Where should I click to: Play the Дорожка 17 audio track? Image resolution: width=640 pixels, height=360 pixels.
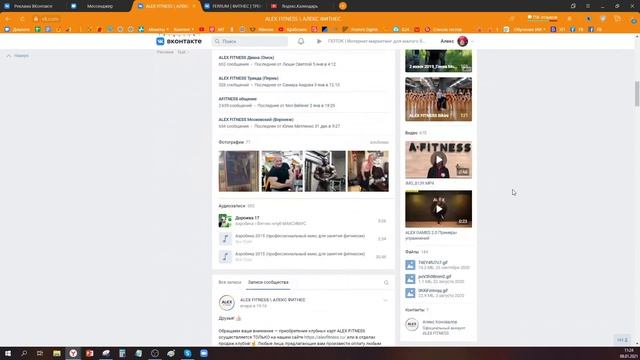coord(225,220)
